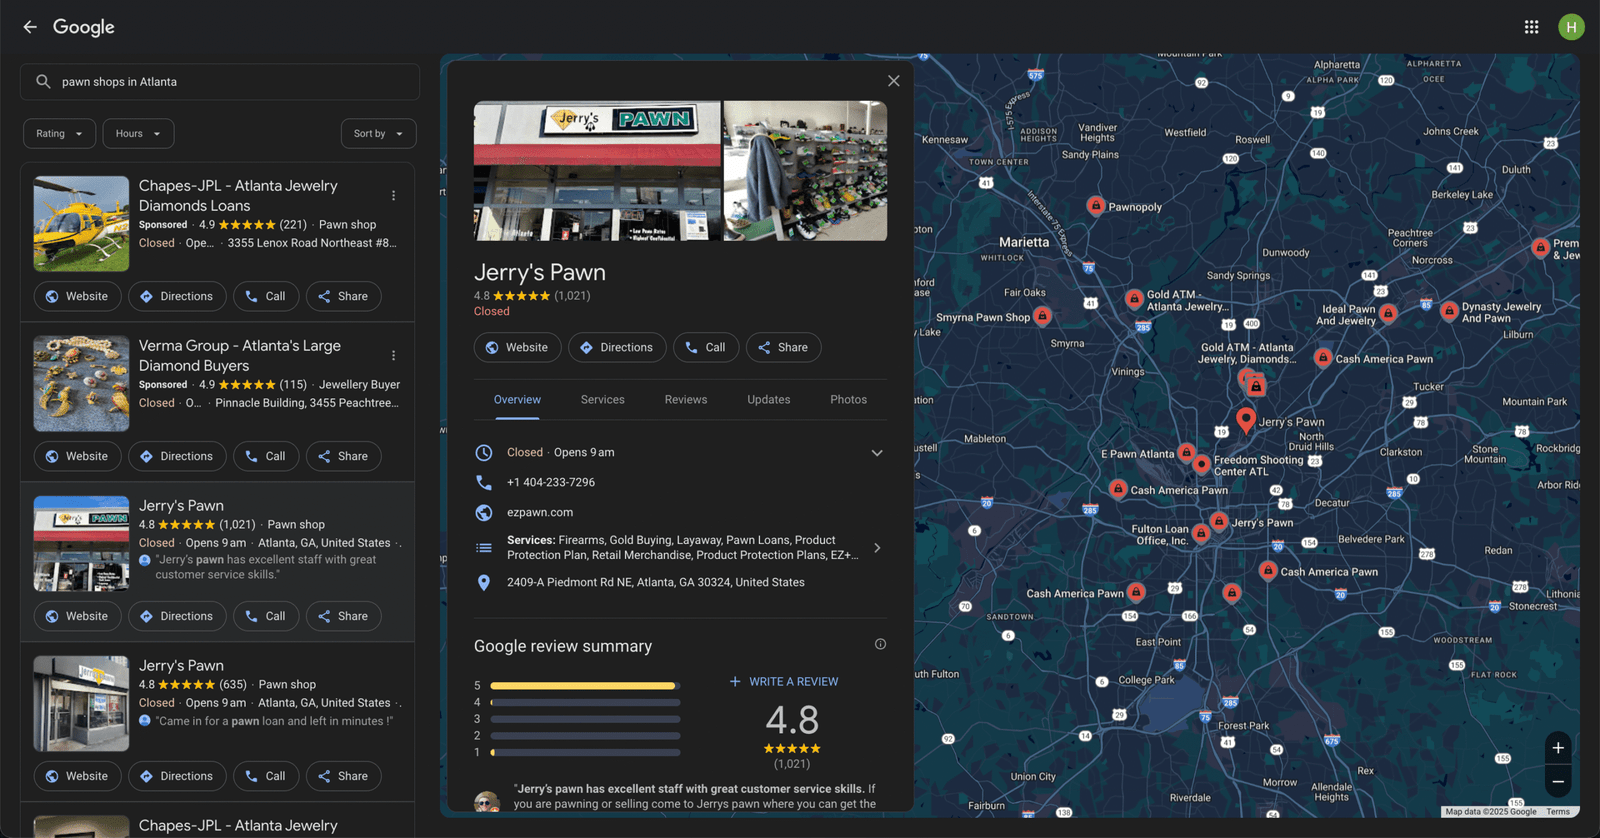Expand the Services details arrow
Viewport: 1600px width, 838px height.
pos(877,548)
